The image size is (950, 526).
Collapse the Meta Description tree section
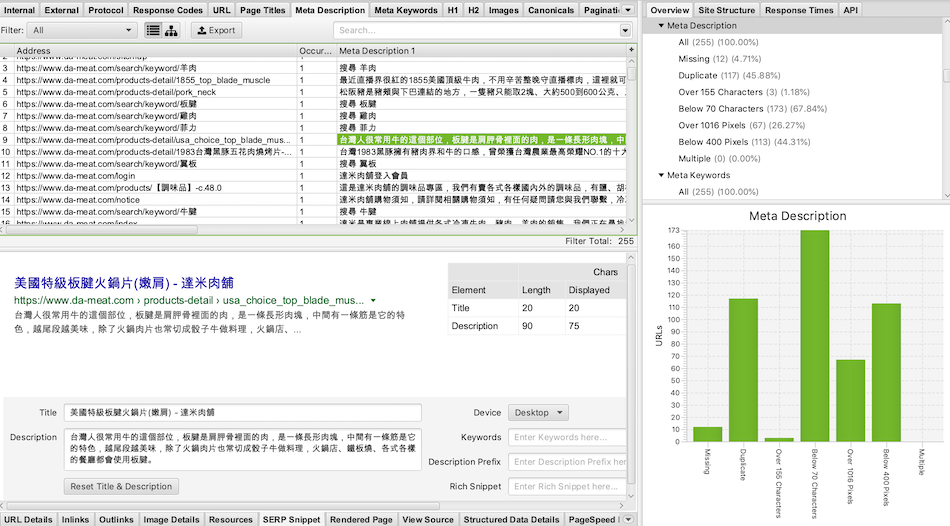(x=661, y=25)
